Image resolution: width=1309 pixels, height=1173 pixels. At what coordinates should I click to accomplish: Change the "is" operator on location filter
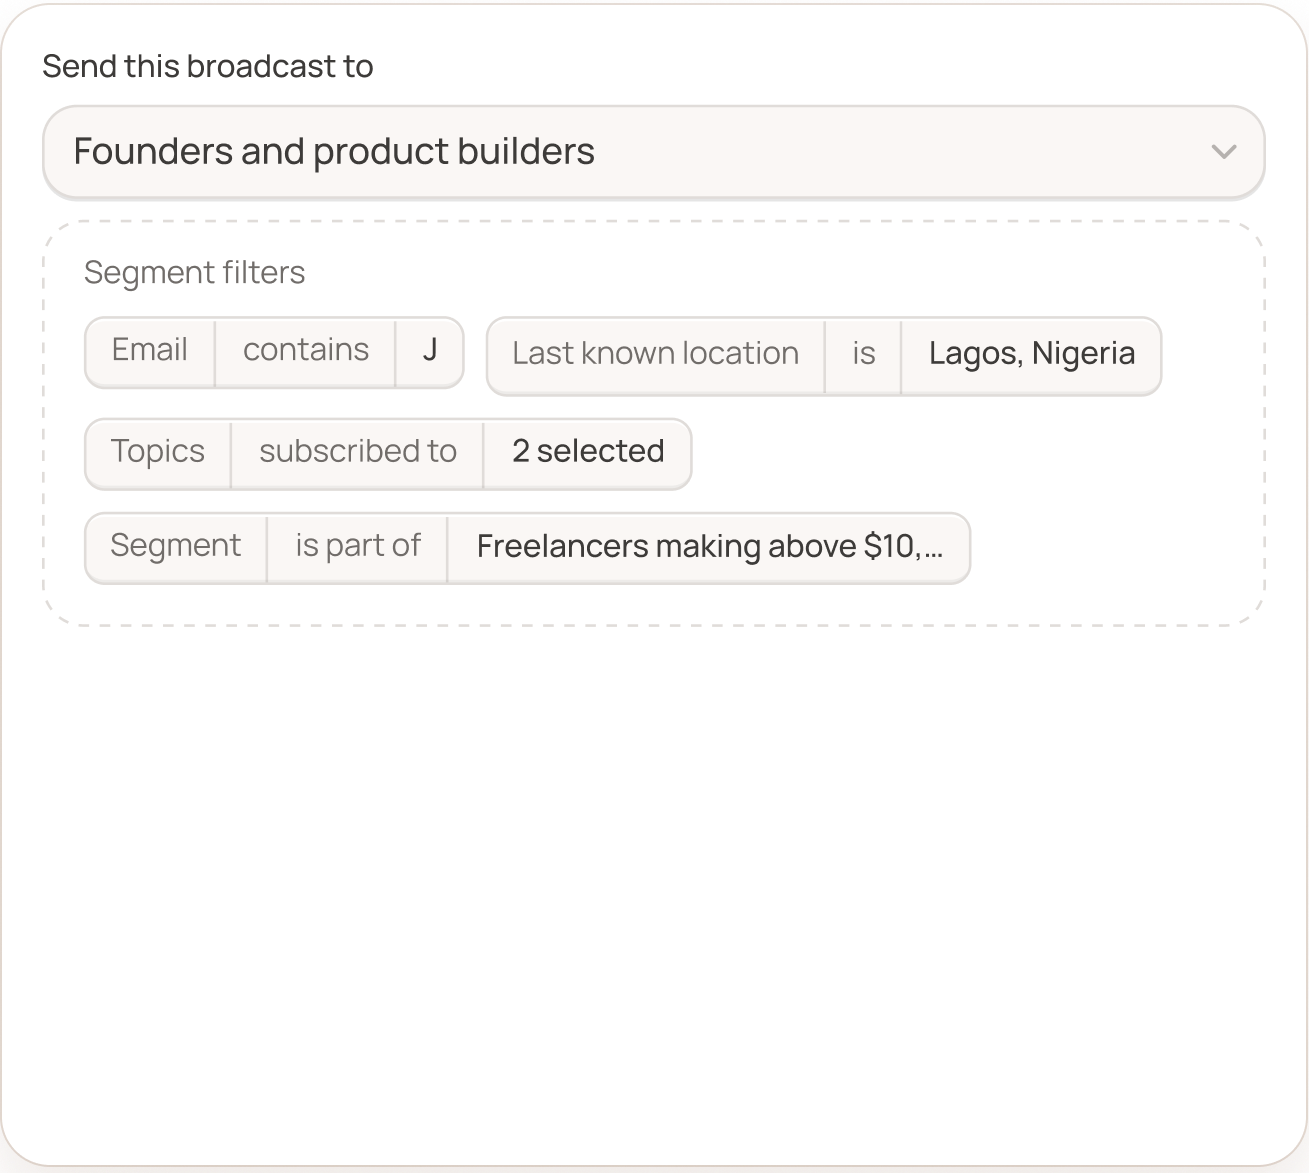862,354
